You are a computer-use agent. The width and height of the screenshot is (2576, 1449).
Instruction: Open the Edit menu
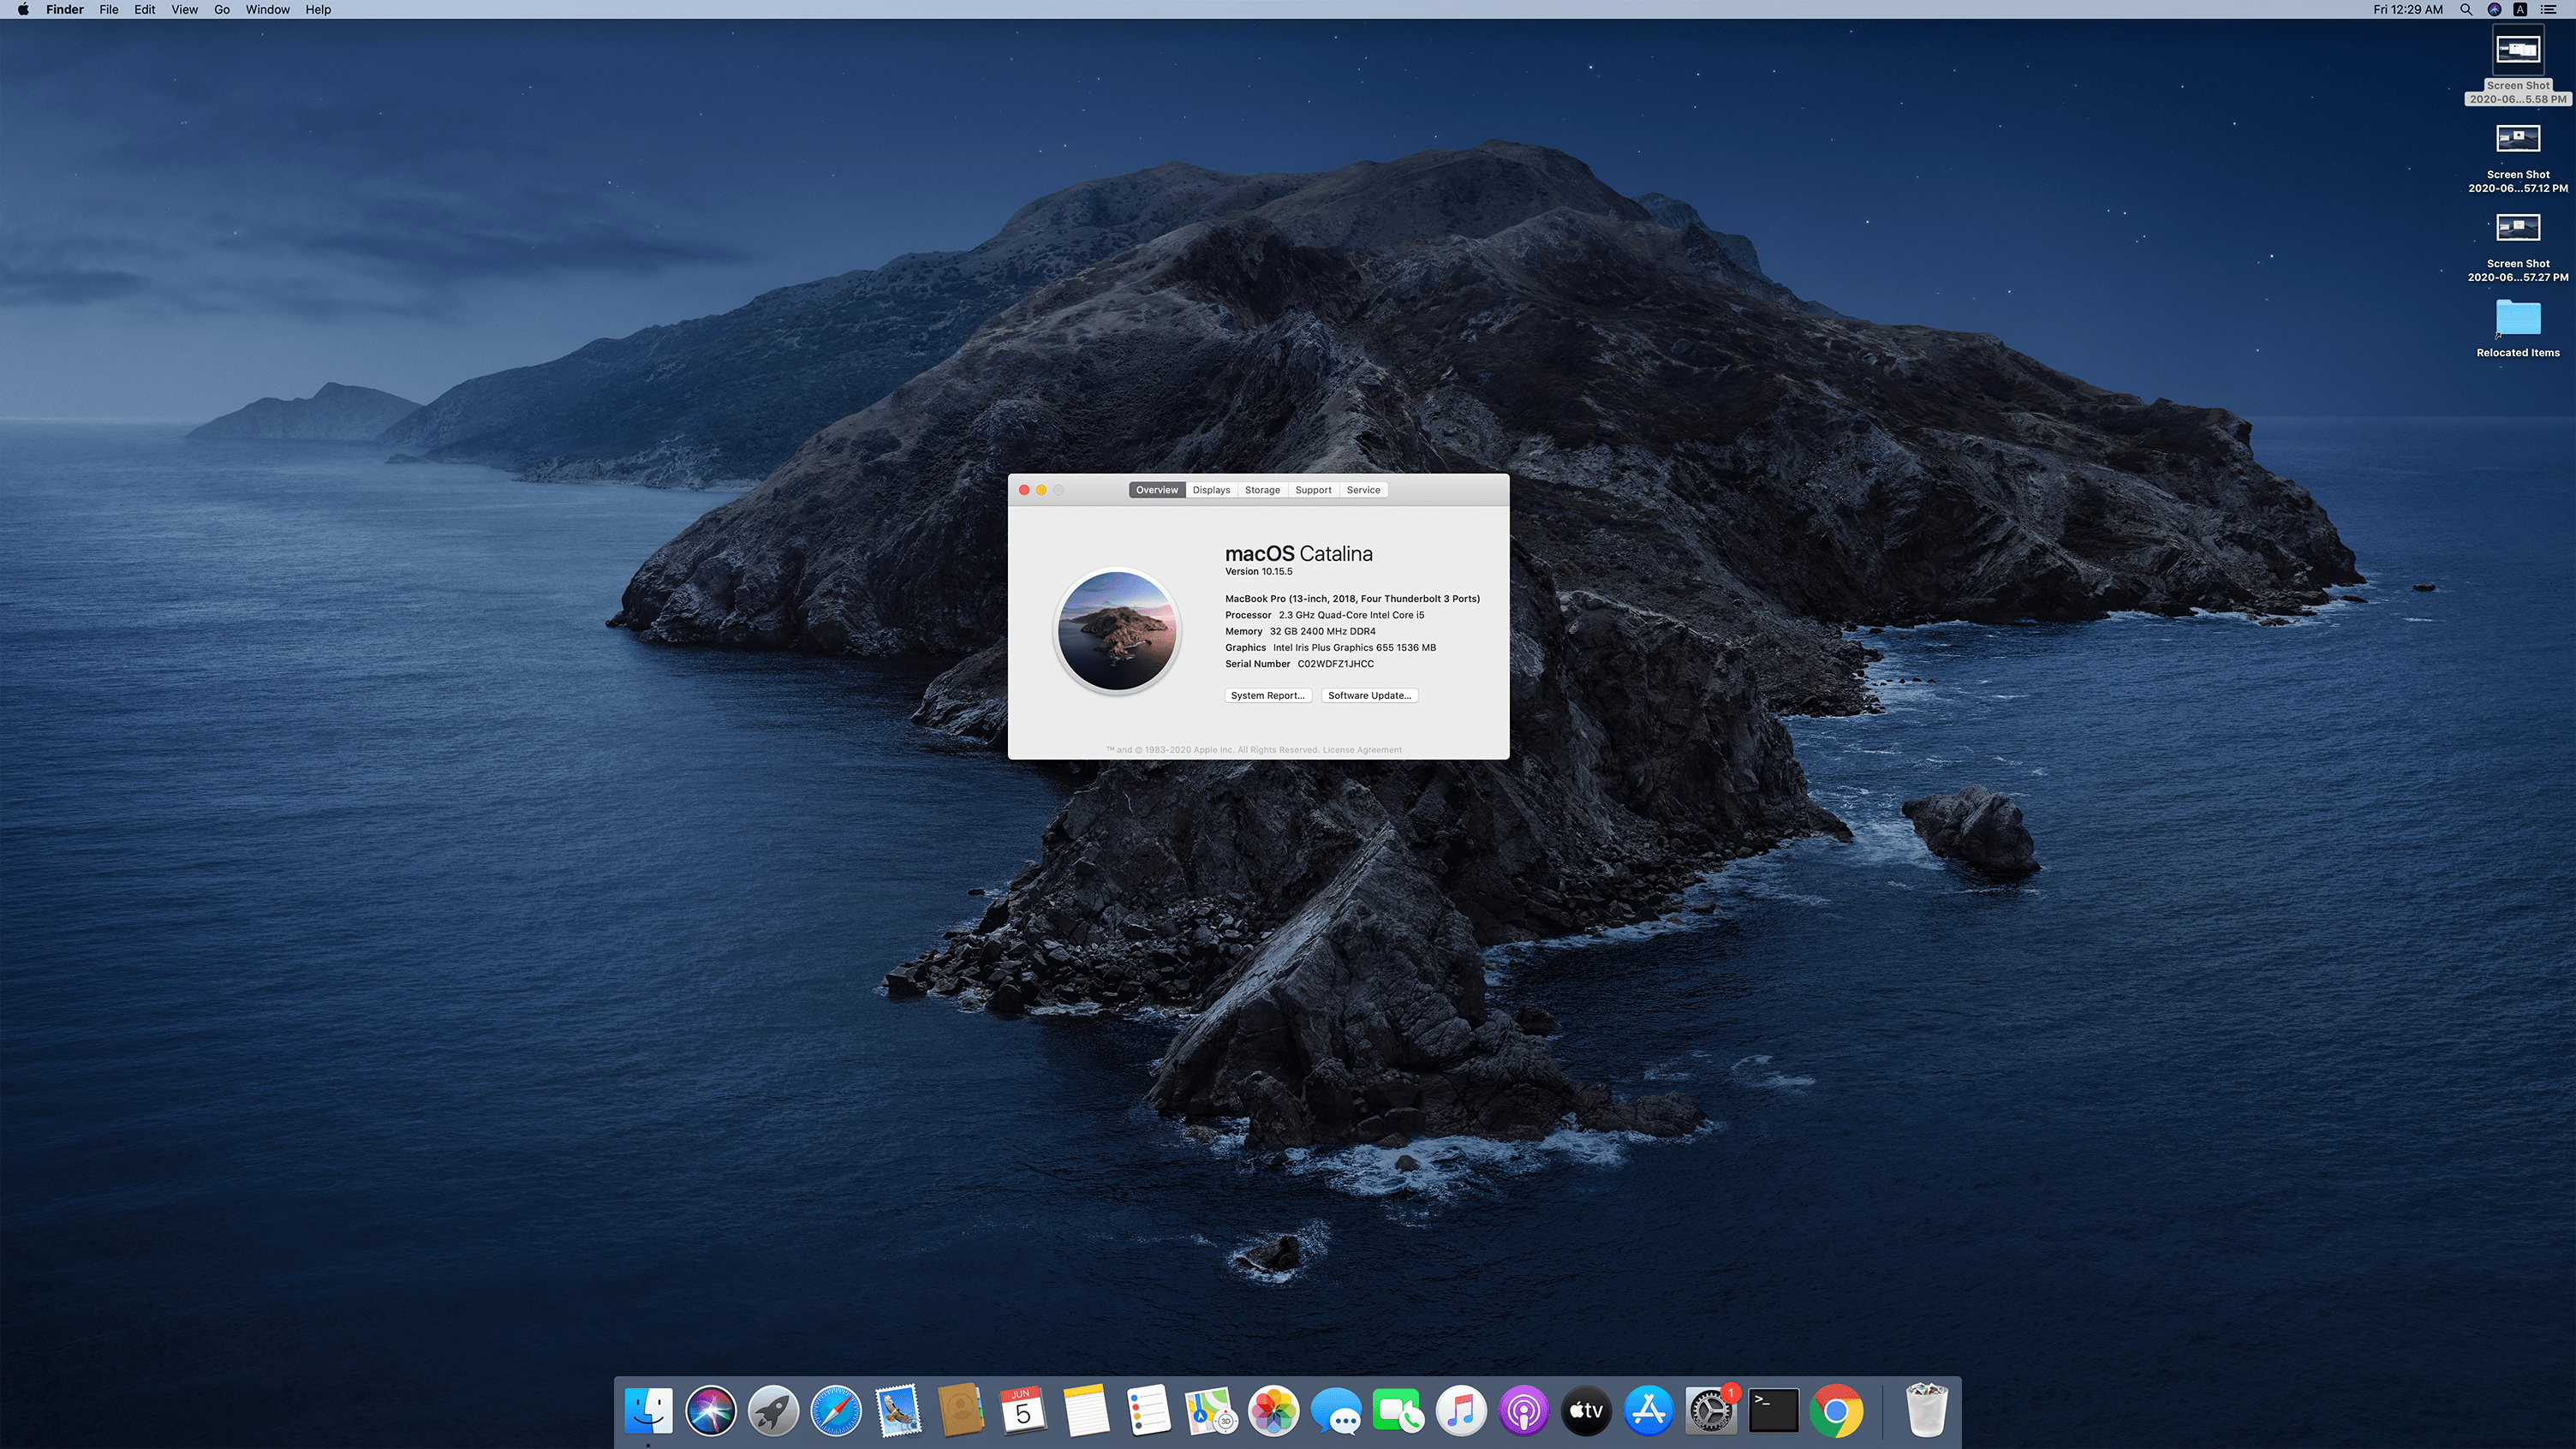click(x=145, y=9)
